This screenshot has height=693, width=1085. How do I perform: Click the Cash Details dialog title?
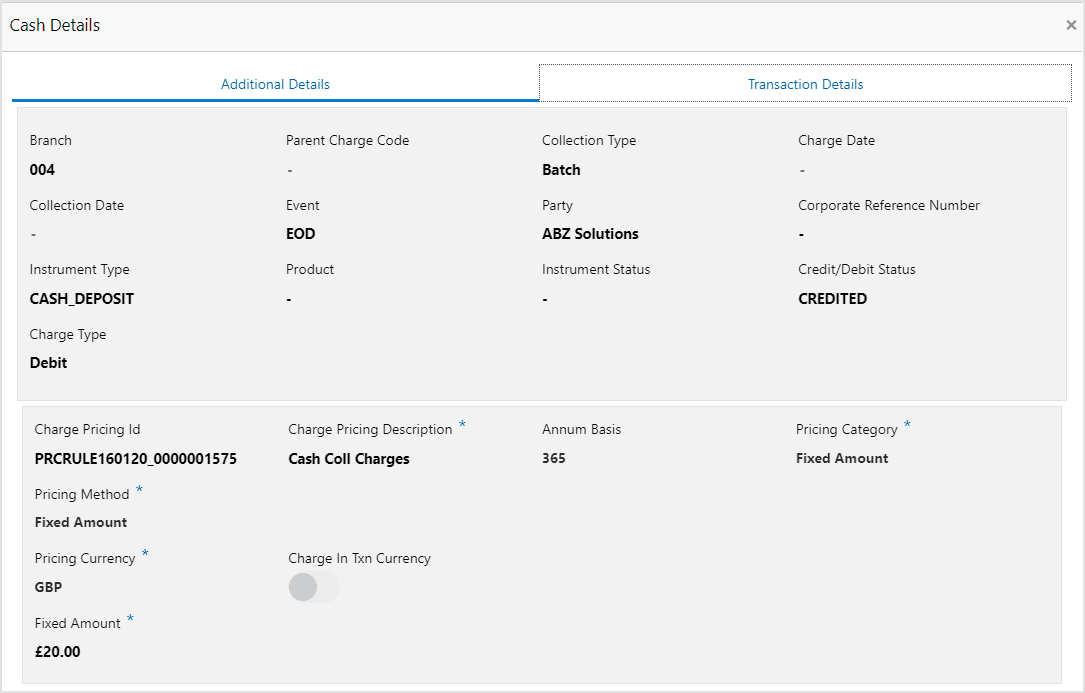[x=55, y=25]
